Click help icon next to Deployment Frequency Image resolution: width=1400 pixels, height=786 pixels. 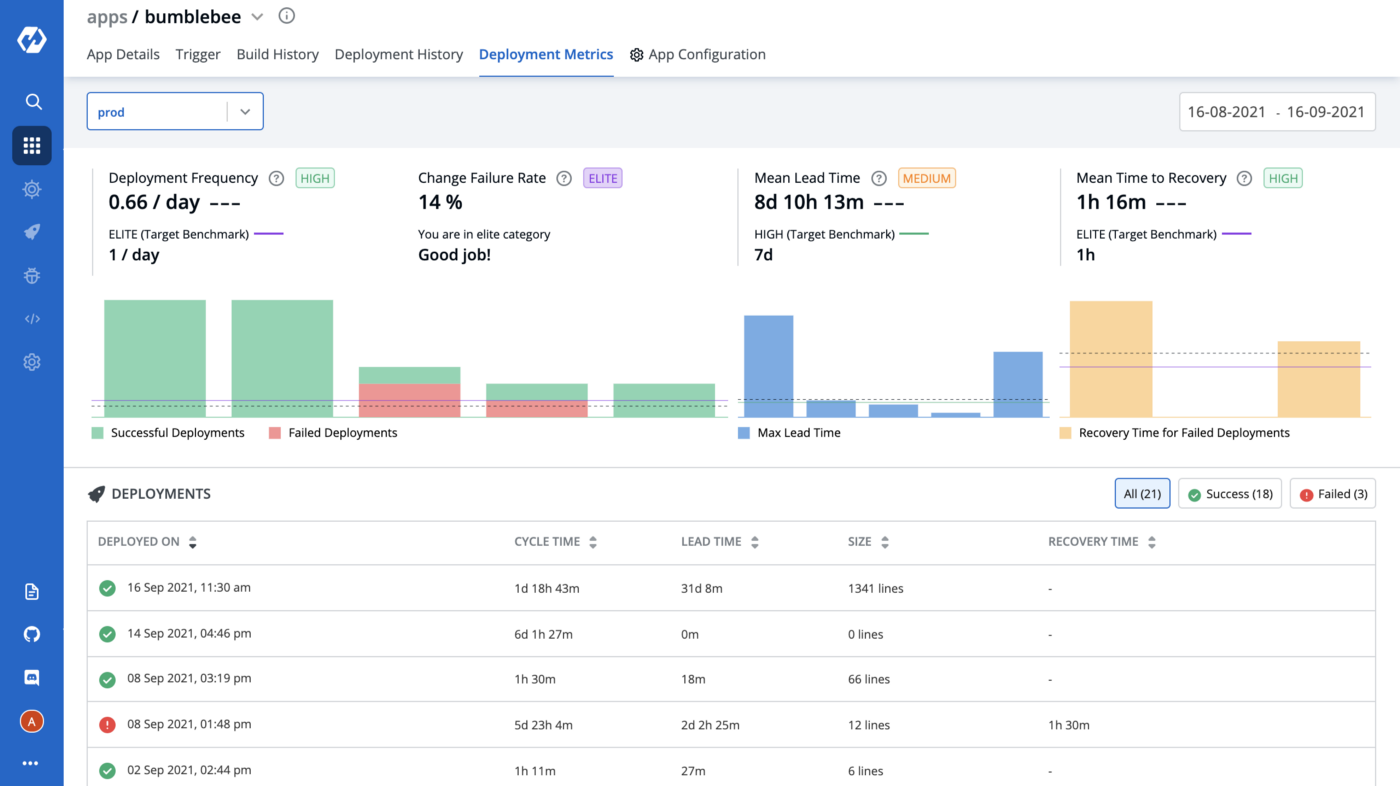(x=276, y=178)
